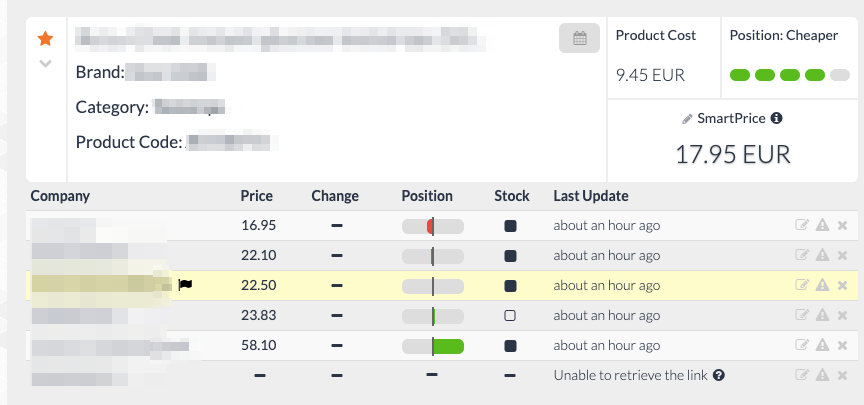Toggle the orange favorite star

point(45,39)
